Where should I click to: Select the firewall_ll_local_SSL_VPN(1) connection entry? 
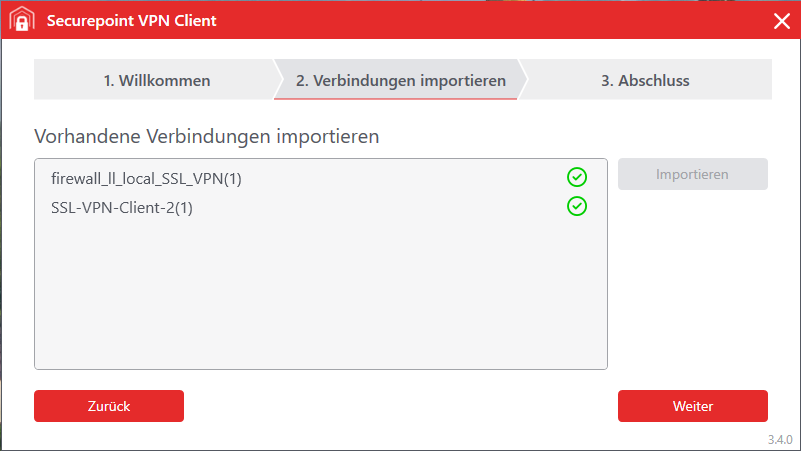[x=147, y=179]
